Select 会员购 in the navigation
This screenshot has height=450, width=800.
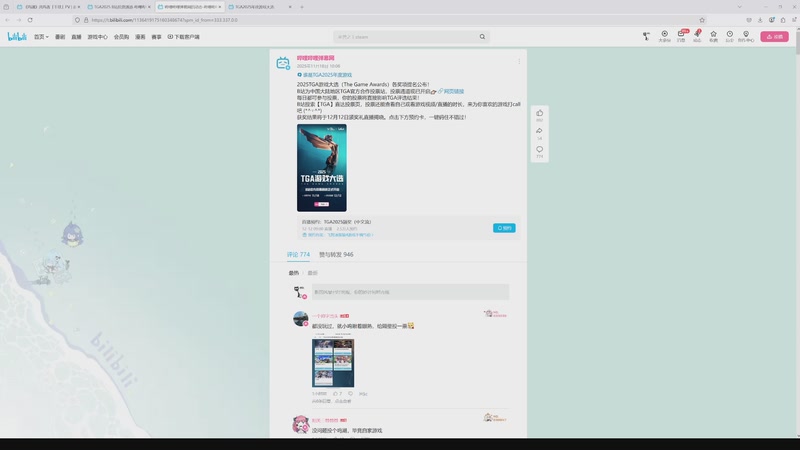tap(121, 37)
